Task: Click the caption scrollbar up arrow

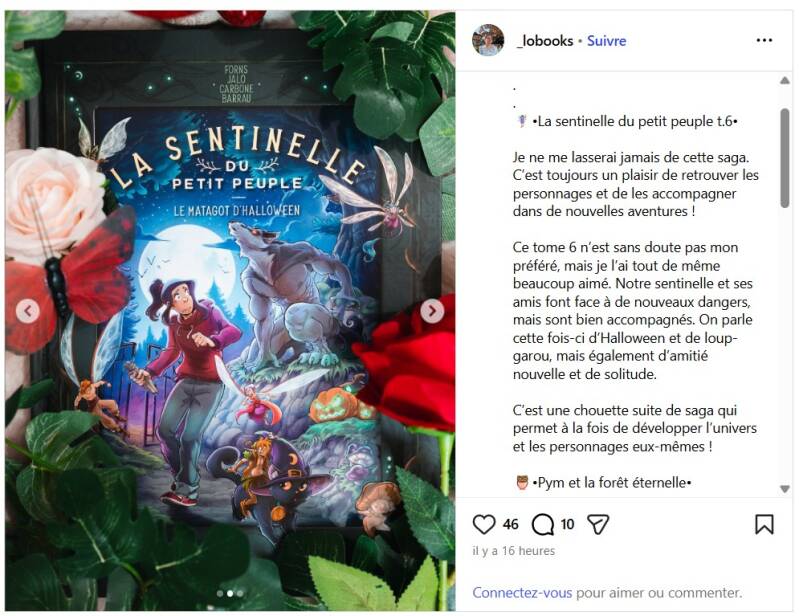Action: point(785,81)
